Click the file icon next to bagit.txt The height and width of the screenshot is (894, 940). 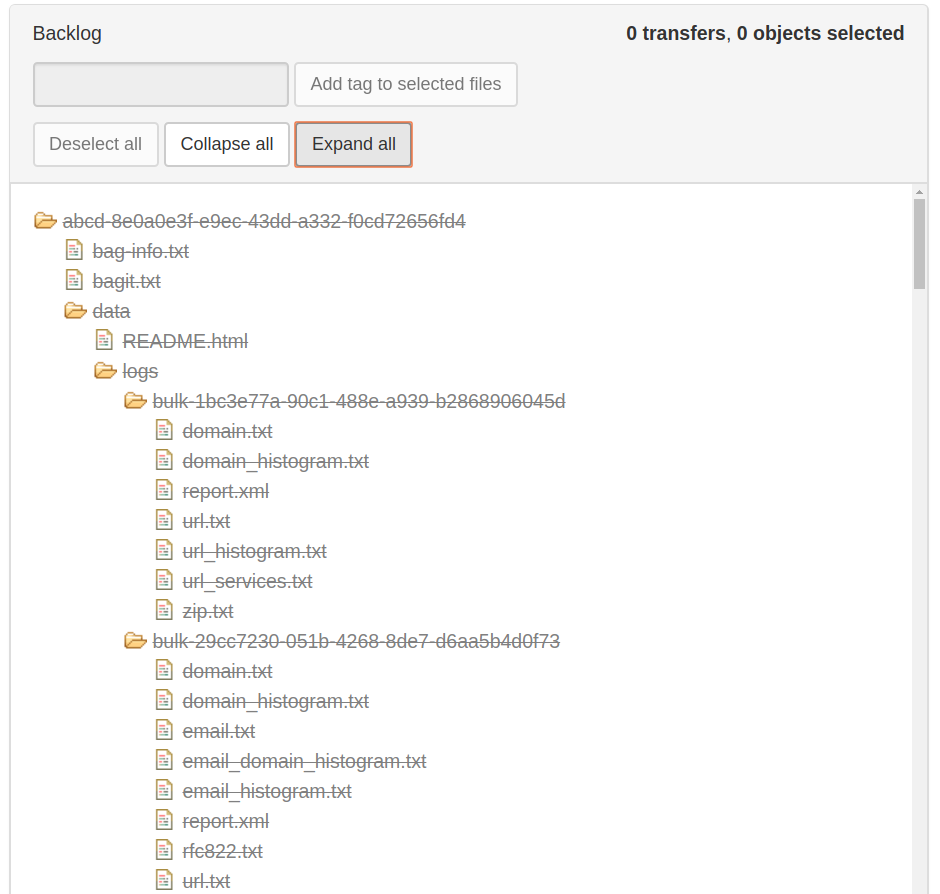point(74,281)
